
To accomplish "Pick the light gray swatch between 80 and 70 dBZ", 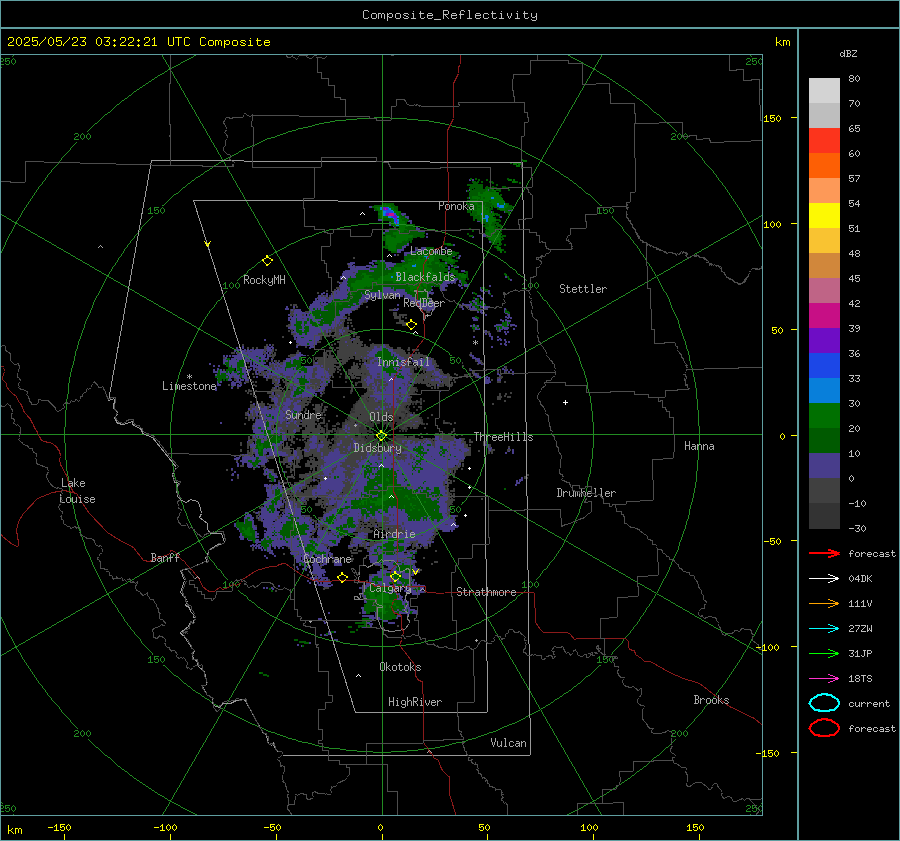I will tap(824, 91).
